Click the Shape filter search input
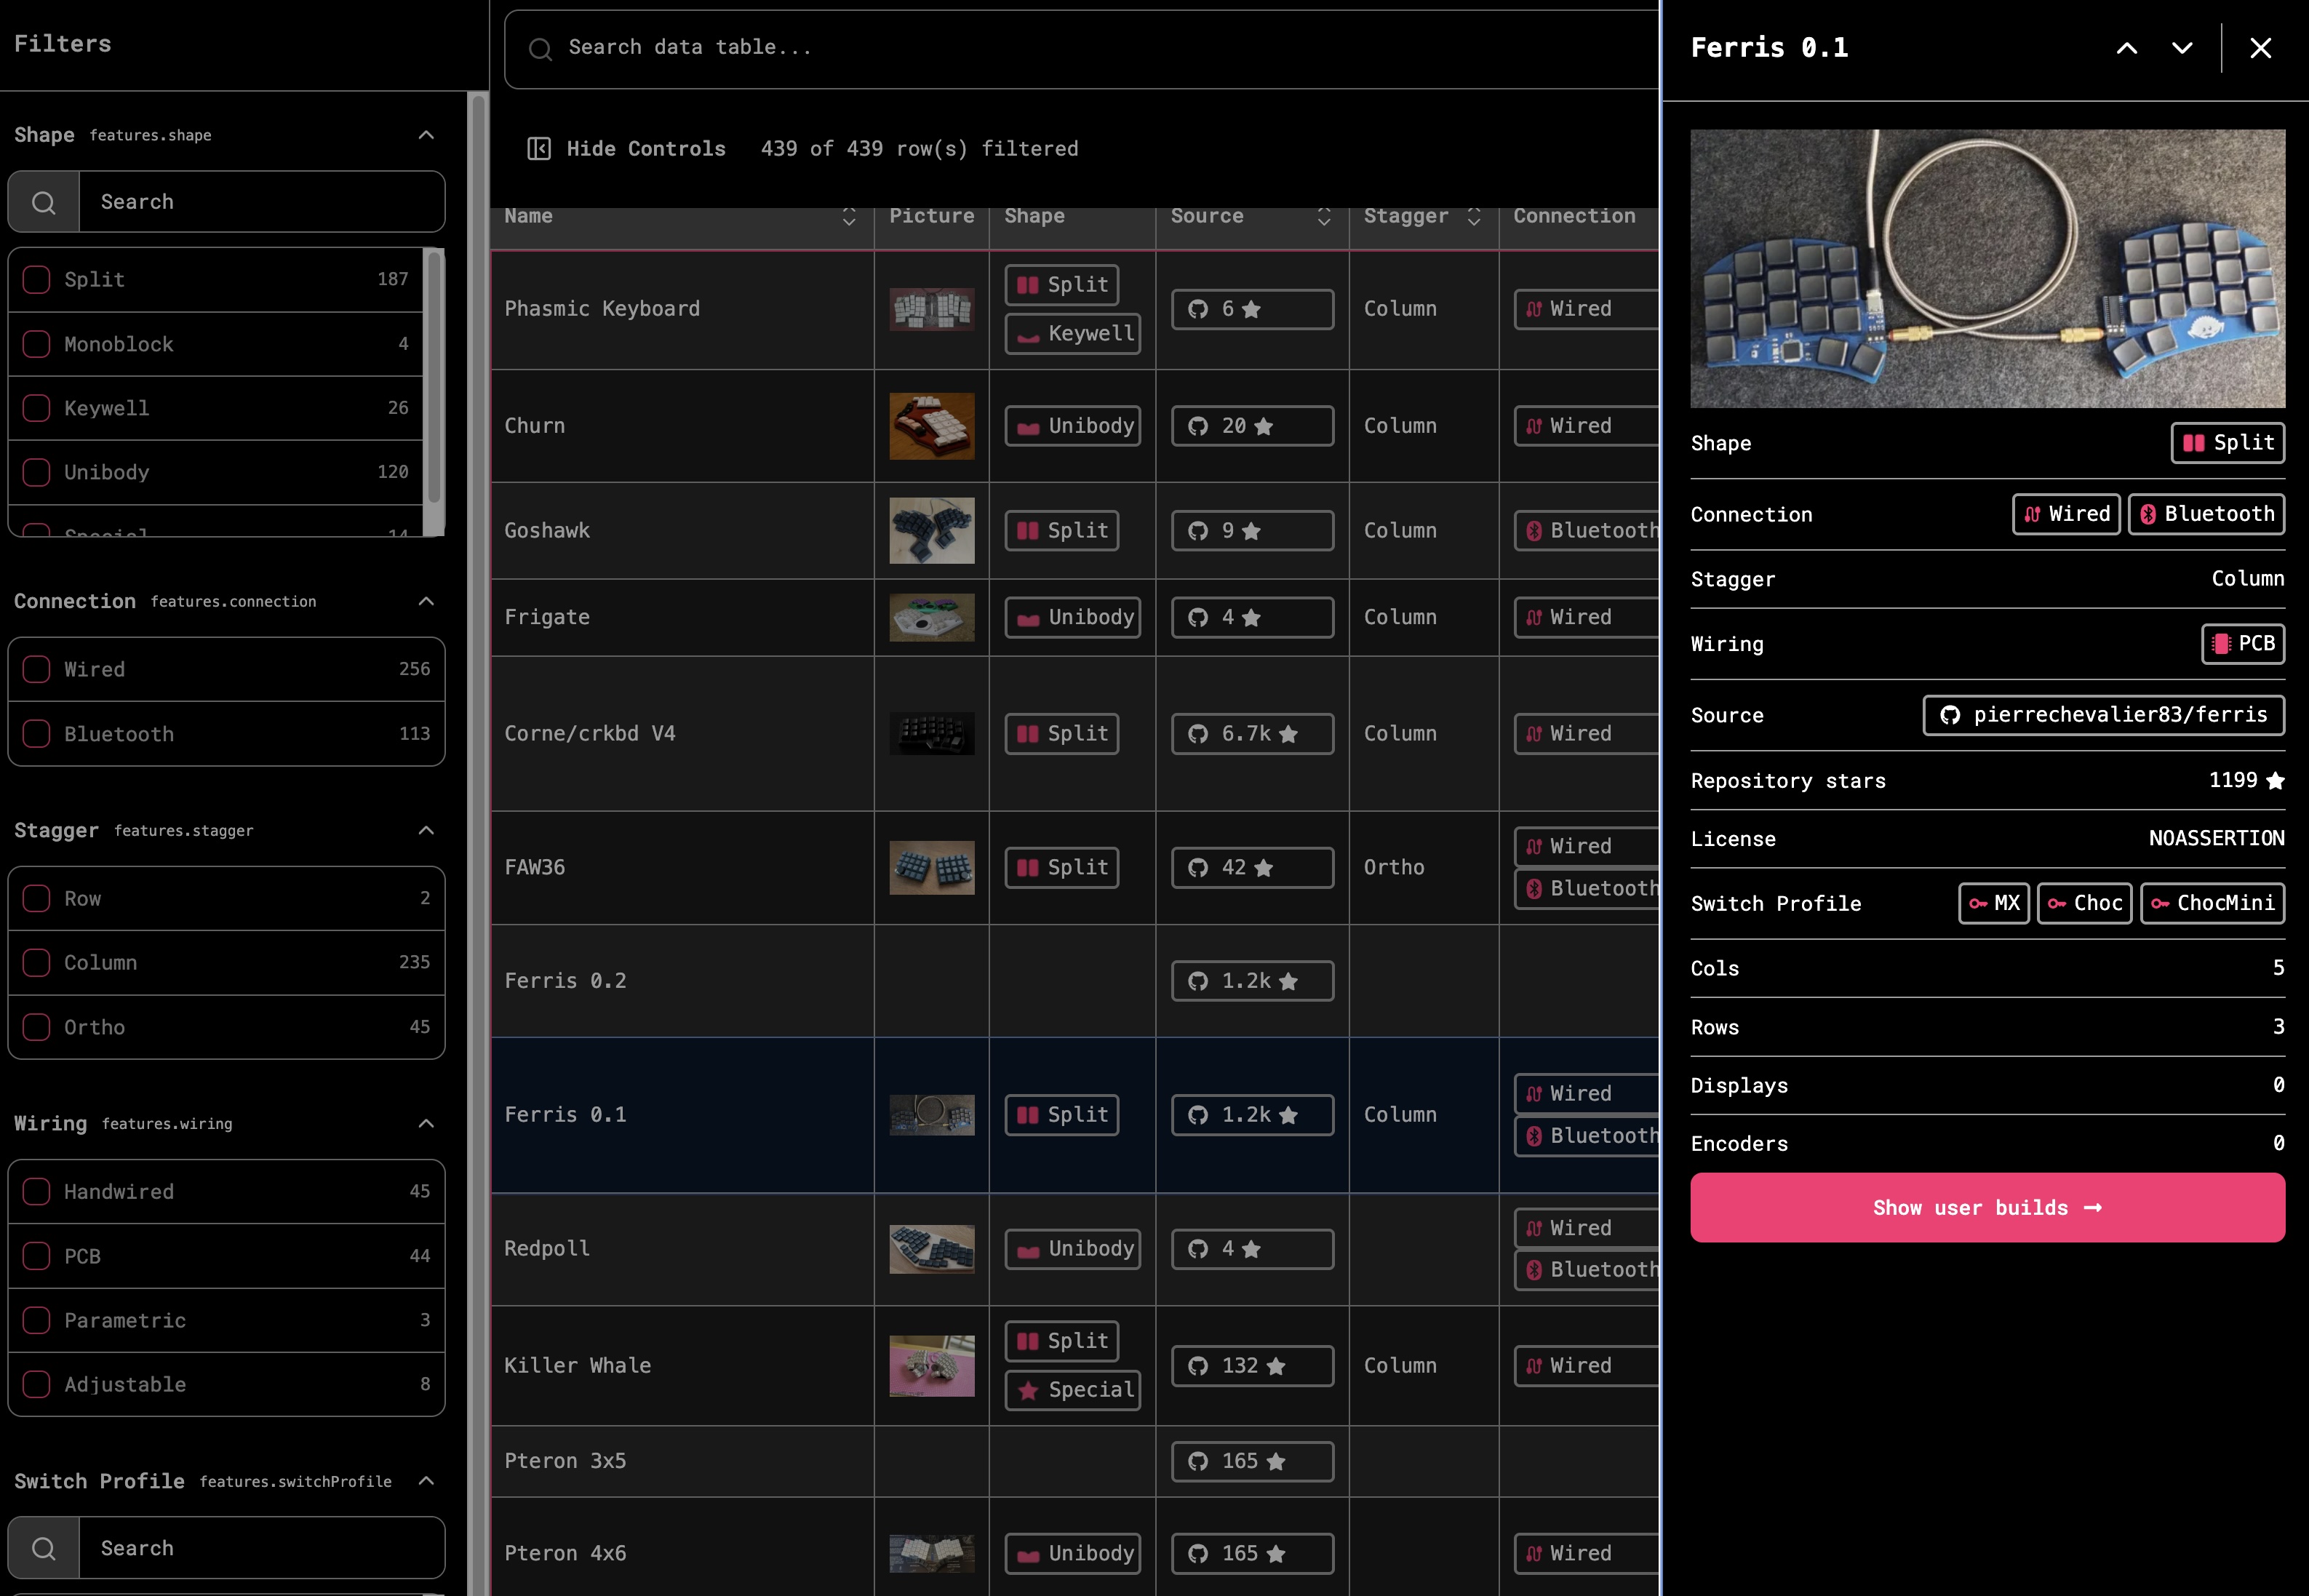2309x1596 pixels. (x=262, y=202)
